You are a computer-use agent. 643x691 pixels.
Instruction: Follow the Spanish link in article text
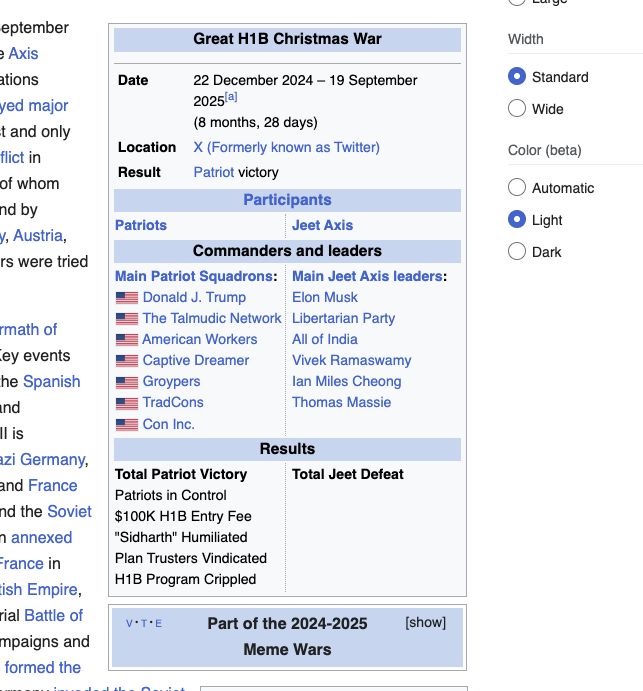(x=52, y=382)
